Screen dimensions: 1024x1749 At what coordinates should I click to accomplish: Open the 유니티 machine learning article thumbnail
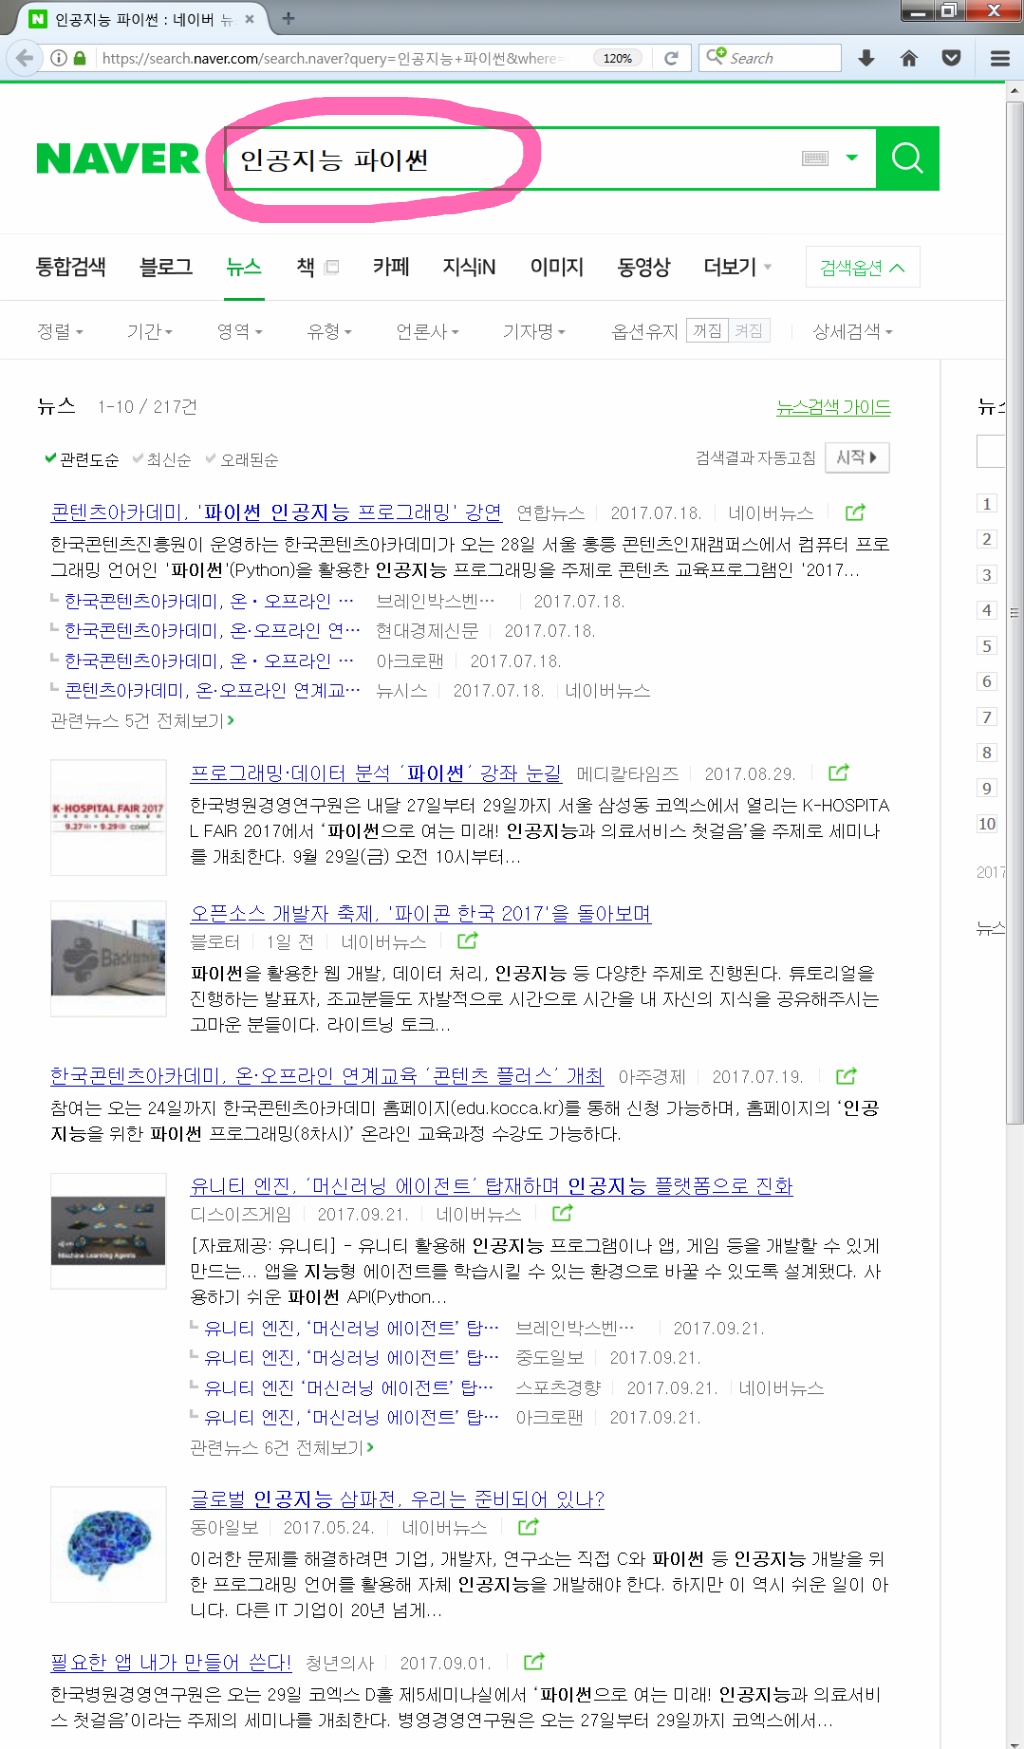pyautogui.click(x=108, y=1231)
